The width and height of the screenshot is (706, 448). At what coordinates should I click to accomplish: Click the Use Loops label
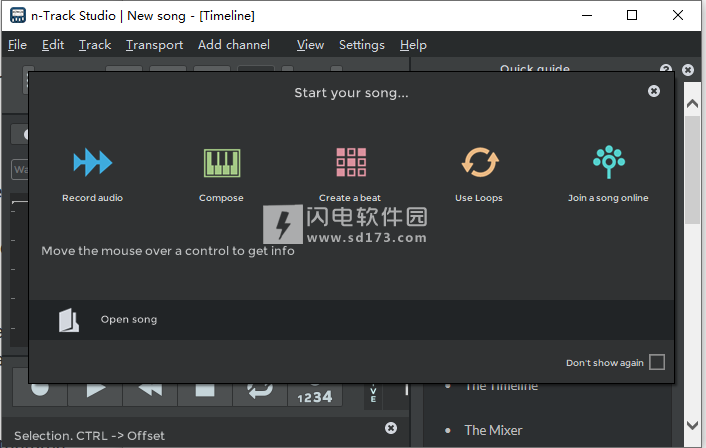tap(479, 198)
